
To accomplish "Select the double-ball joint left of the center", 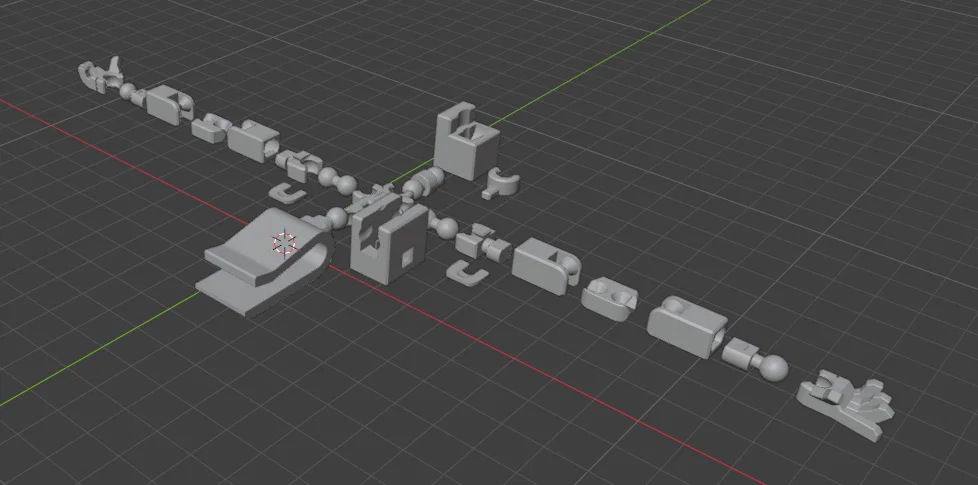I will pyautogui.click(x=337, y=180).
